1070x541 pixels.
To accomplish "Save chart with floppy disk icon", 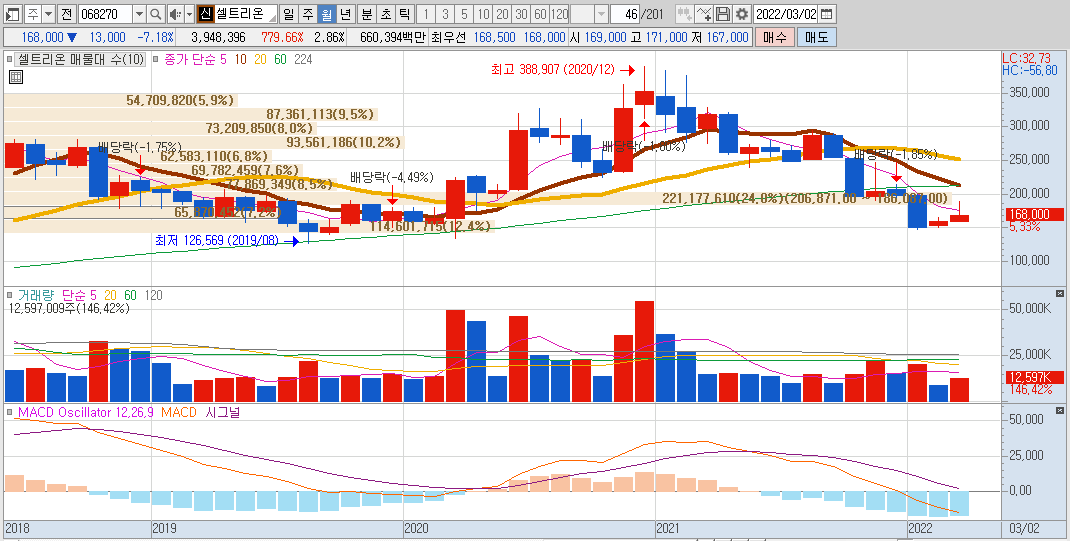I will 723,14.
